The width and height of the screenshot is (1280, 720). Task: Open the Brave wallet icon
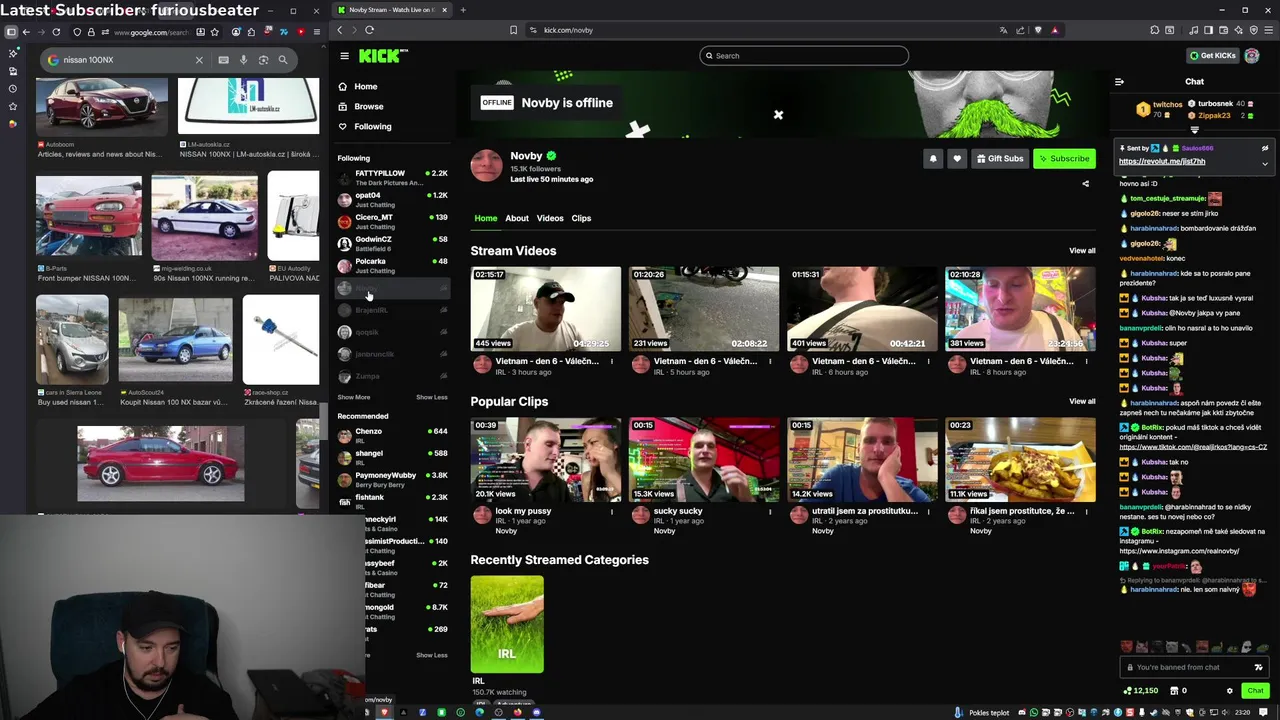pos(1223,30)
